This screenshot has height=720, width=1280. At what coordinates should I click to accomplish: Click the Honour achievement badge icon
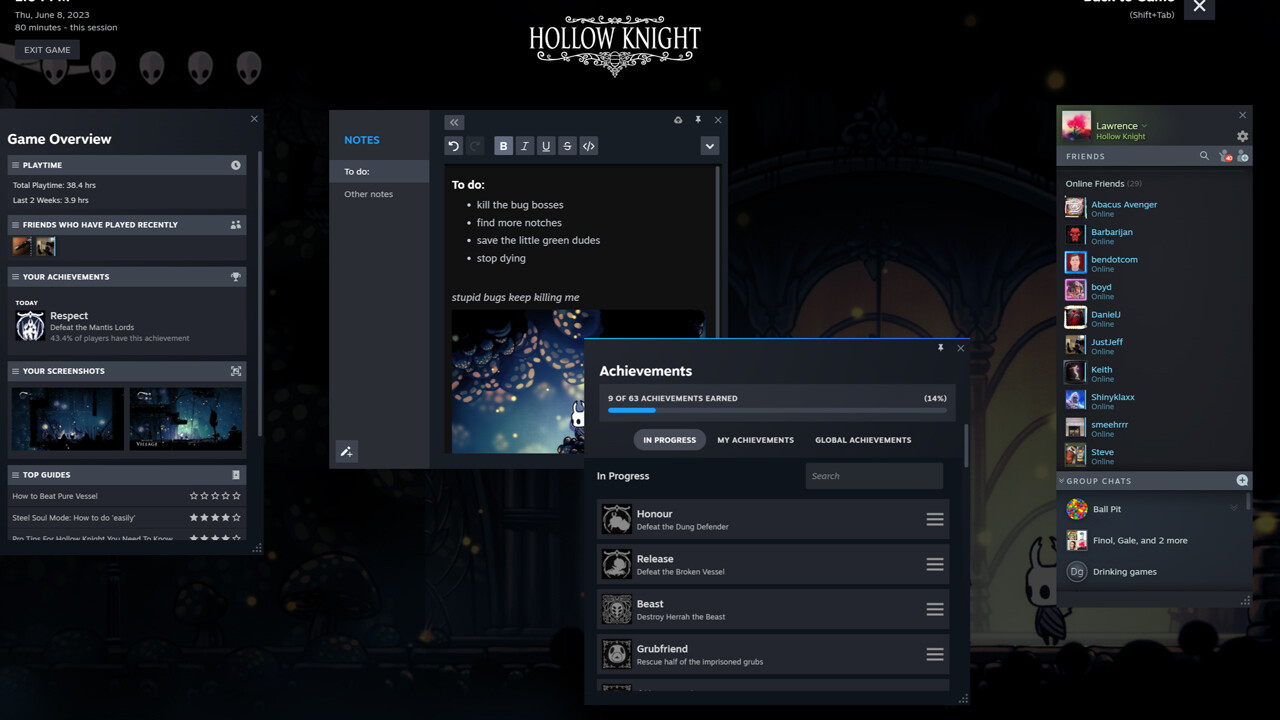point(617,519)
